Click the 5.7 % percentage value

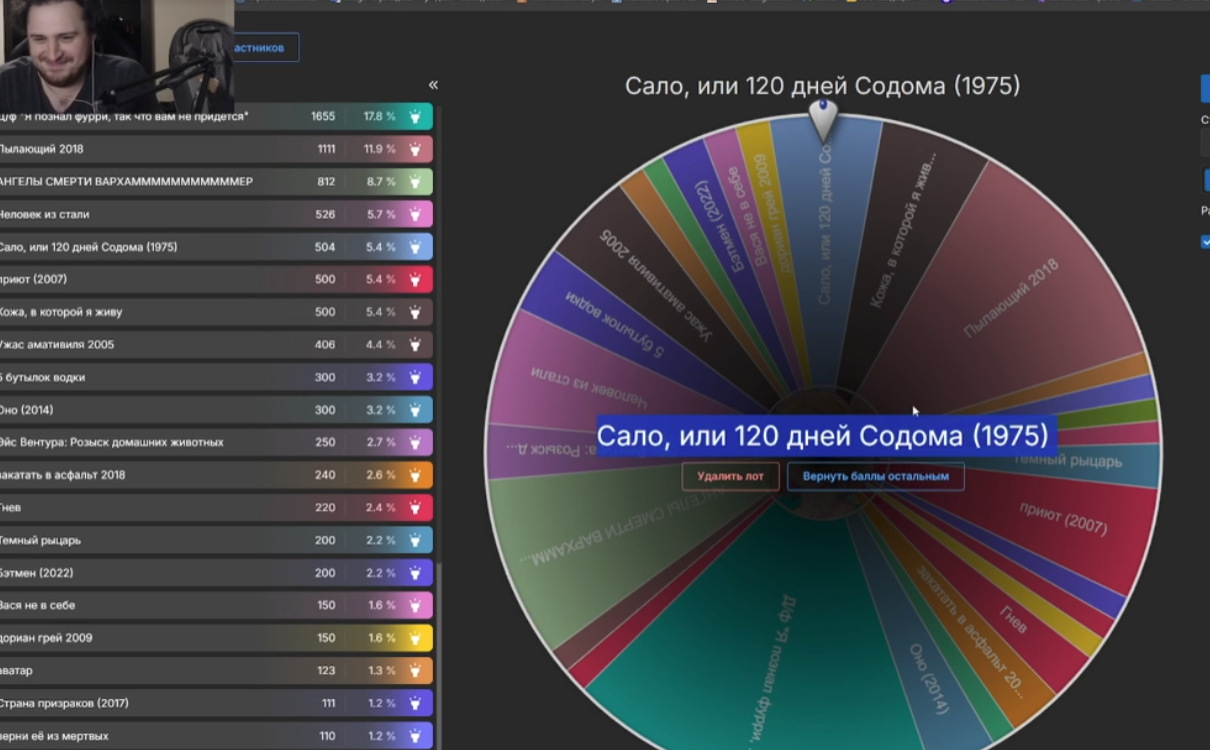pyautogui.click(x=381, y=214)
